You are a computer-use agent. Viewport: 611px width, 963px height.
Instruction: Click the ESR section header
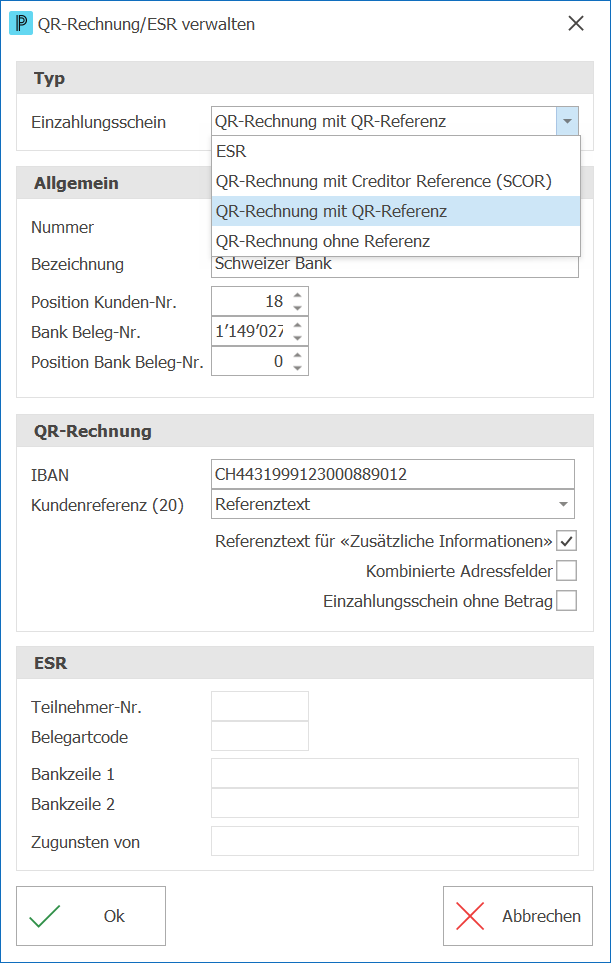tap(305, 663)
